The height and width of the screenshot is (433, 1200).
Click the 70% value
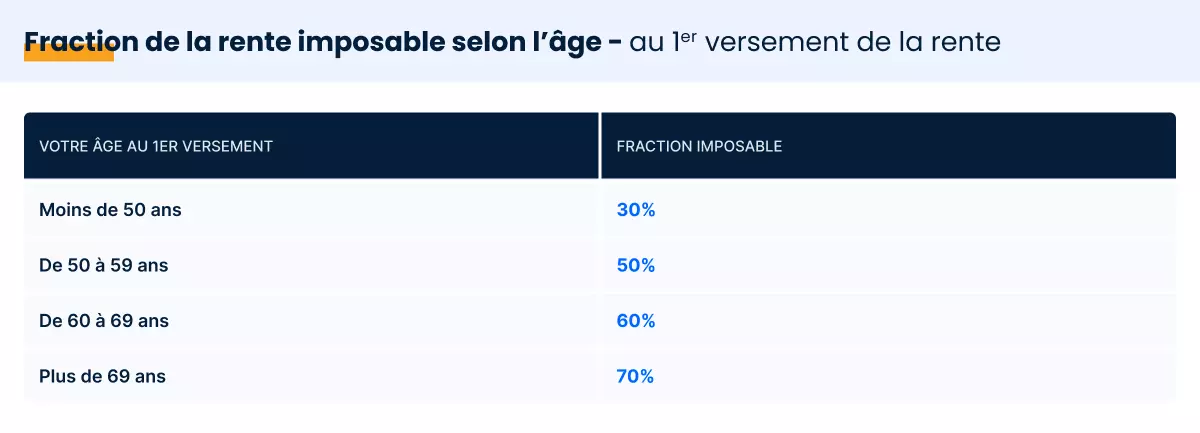pos(635,376)
